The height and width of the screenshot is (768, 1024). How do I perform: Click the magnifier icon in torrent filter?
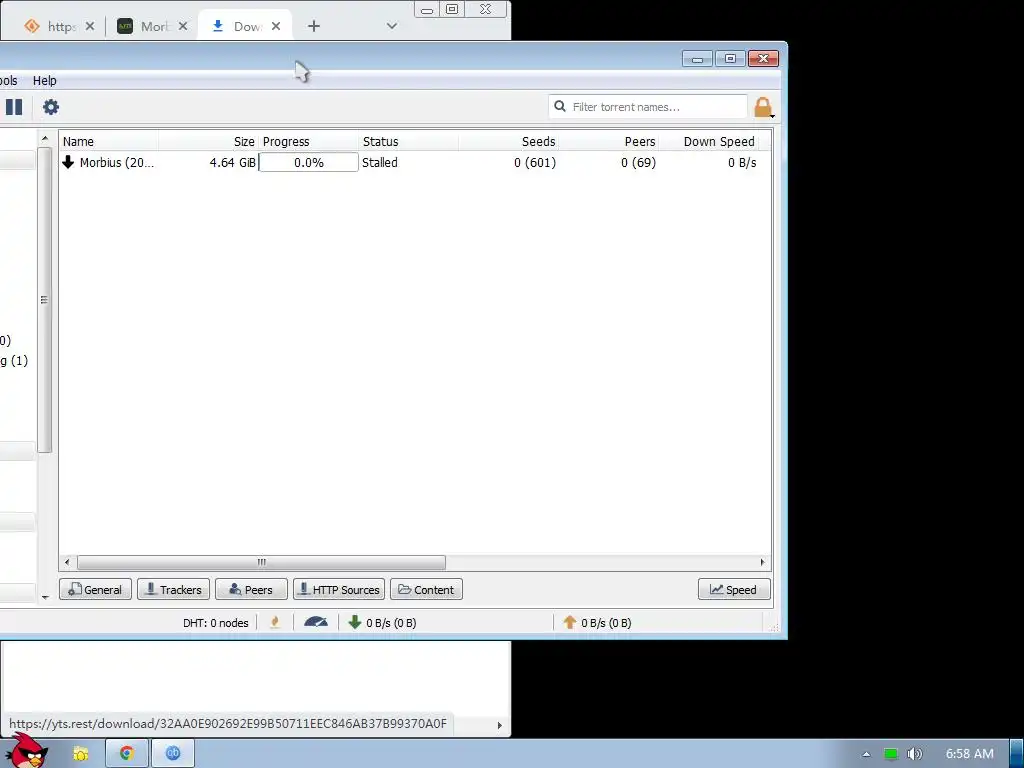pyautogui.click(x=560, y=106)
